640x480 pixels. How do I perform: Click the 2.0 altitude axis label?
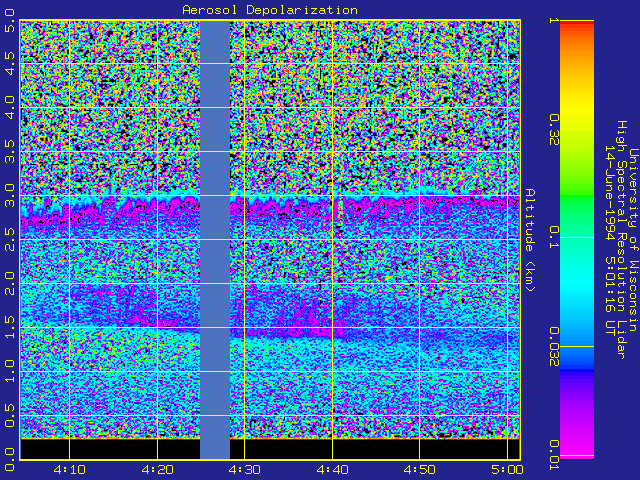point(9,283)
